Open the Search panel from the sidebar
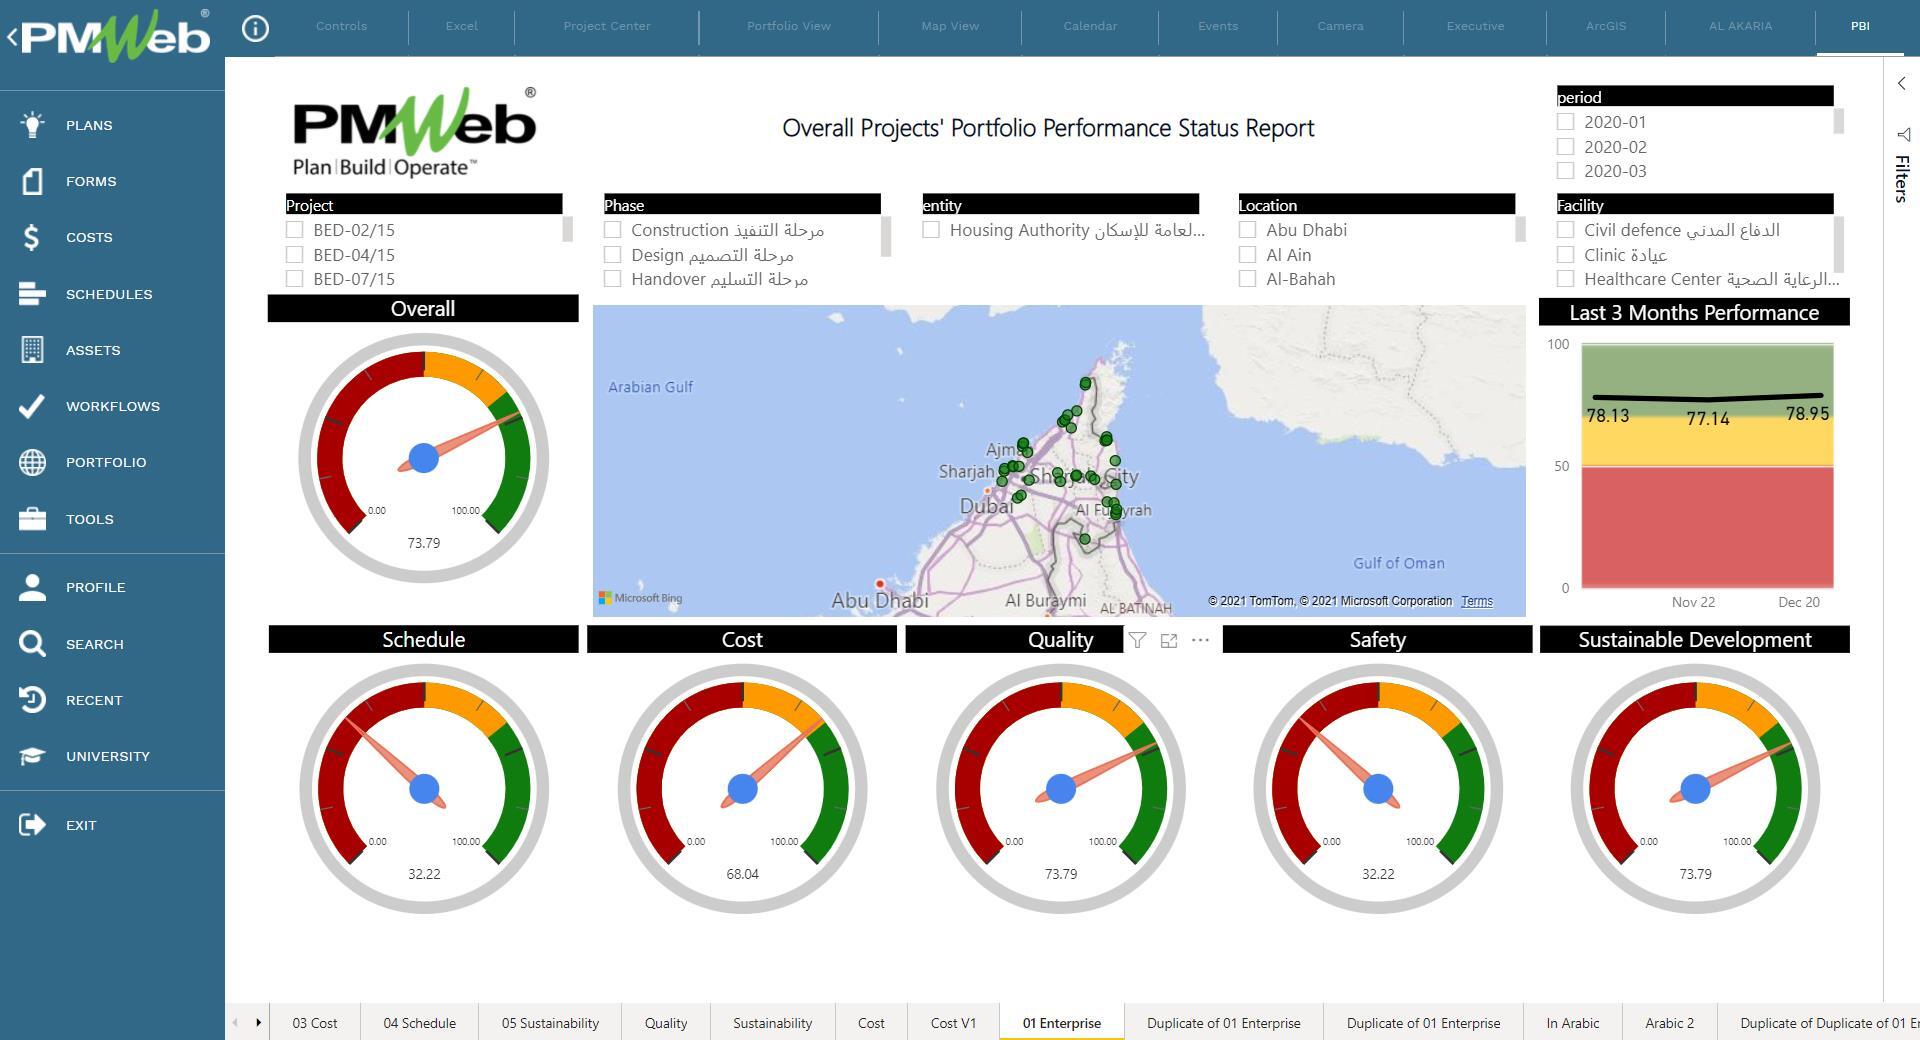The width and height of the screenshot is (1920, 1040). point(30,644)
